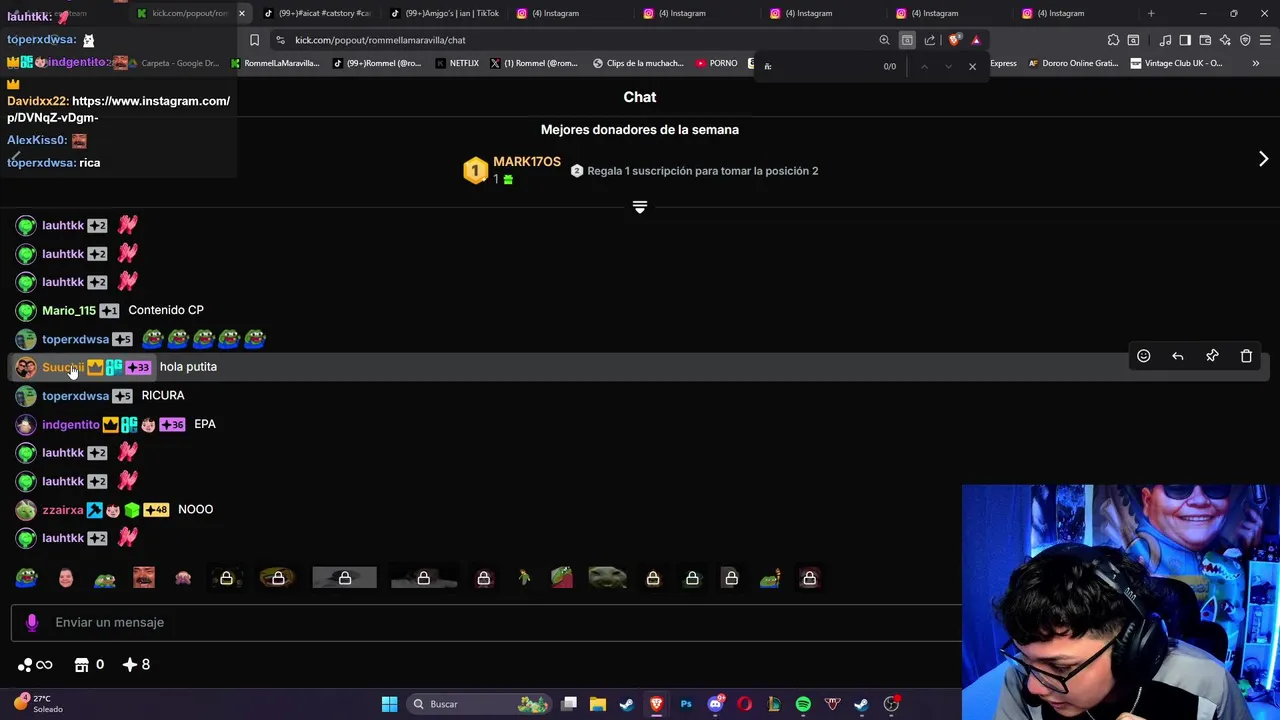1280x720 pixels.
Task: Open Suuchii's username in chat
Action: click(63, 367)
